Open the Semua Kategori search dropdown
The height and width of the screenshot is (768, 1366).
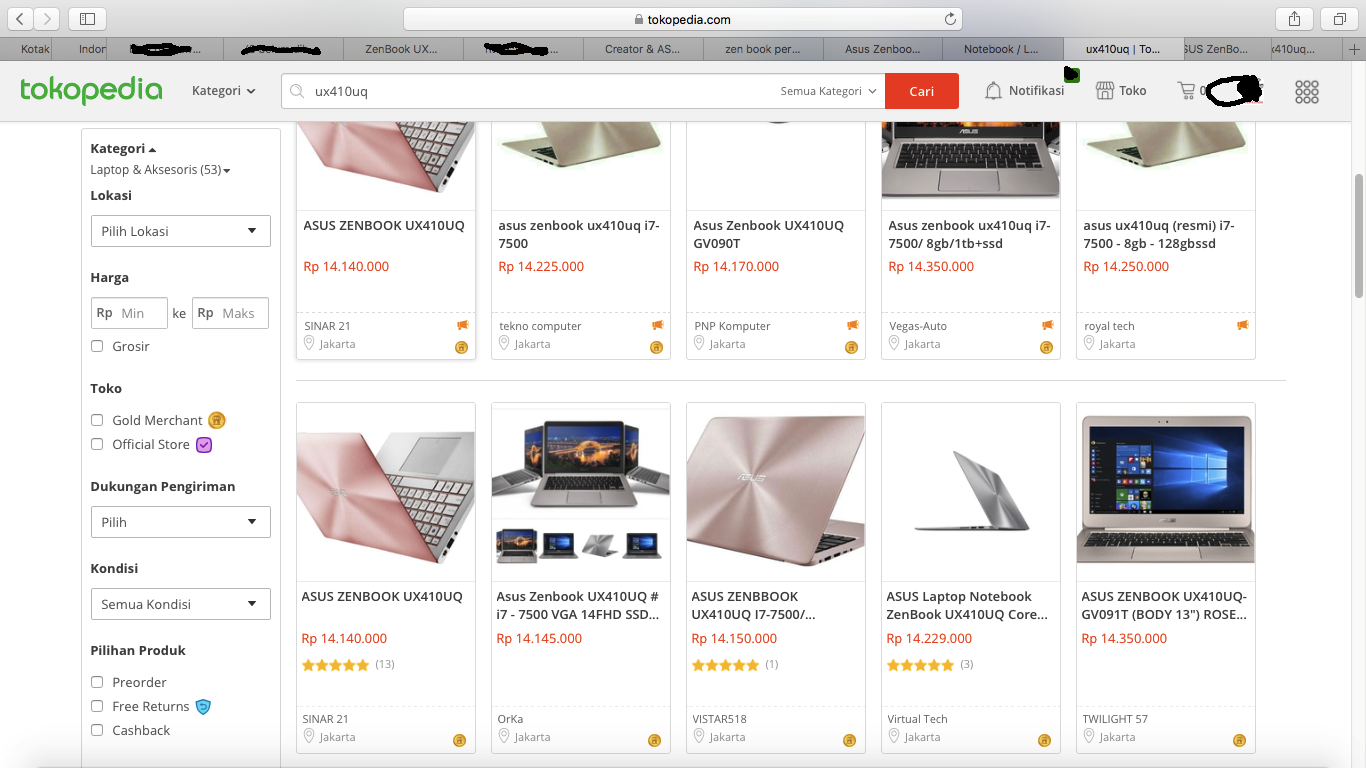coord(829,91)
